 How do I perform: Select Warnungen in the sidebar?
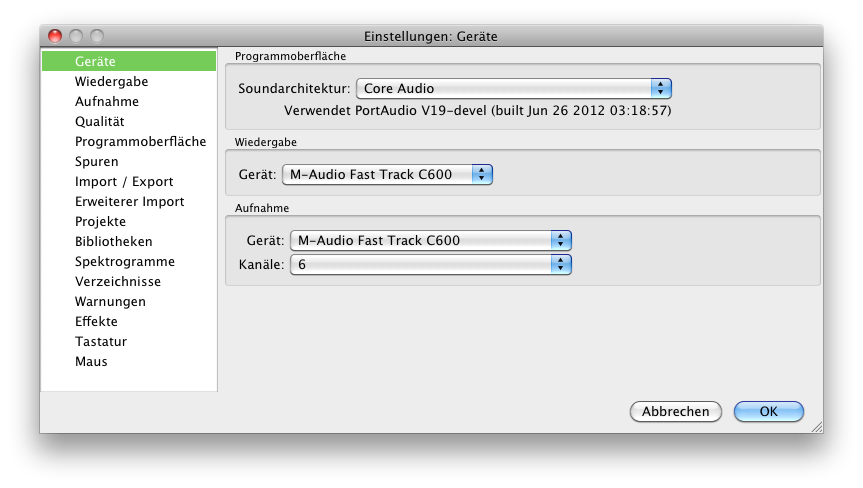point(129,301)
